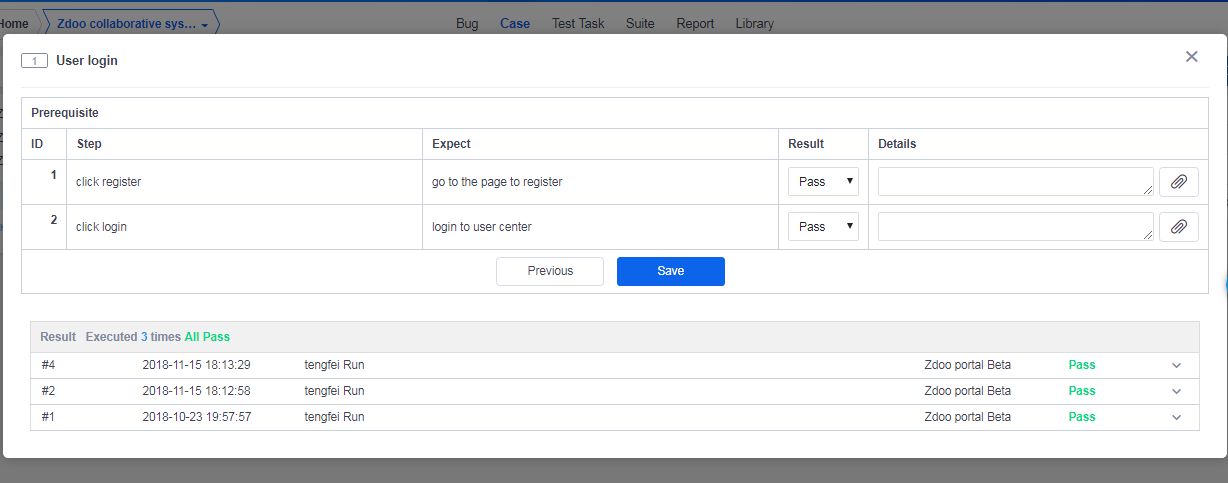Select run row dated 2018-11-15 18:13:29
The image size is (1228, 483).
[196, 365]
